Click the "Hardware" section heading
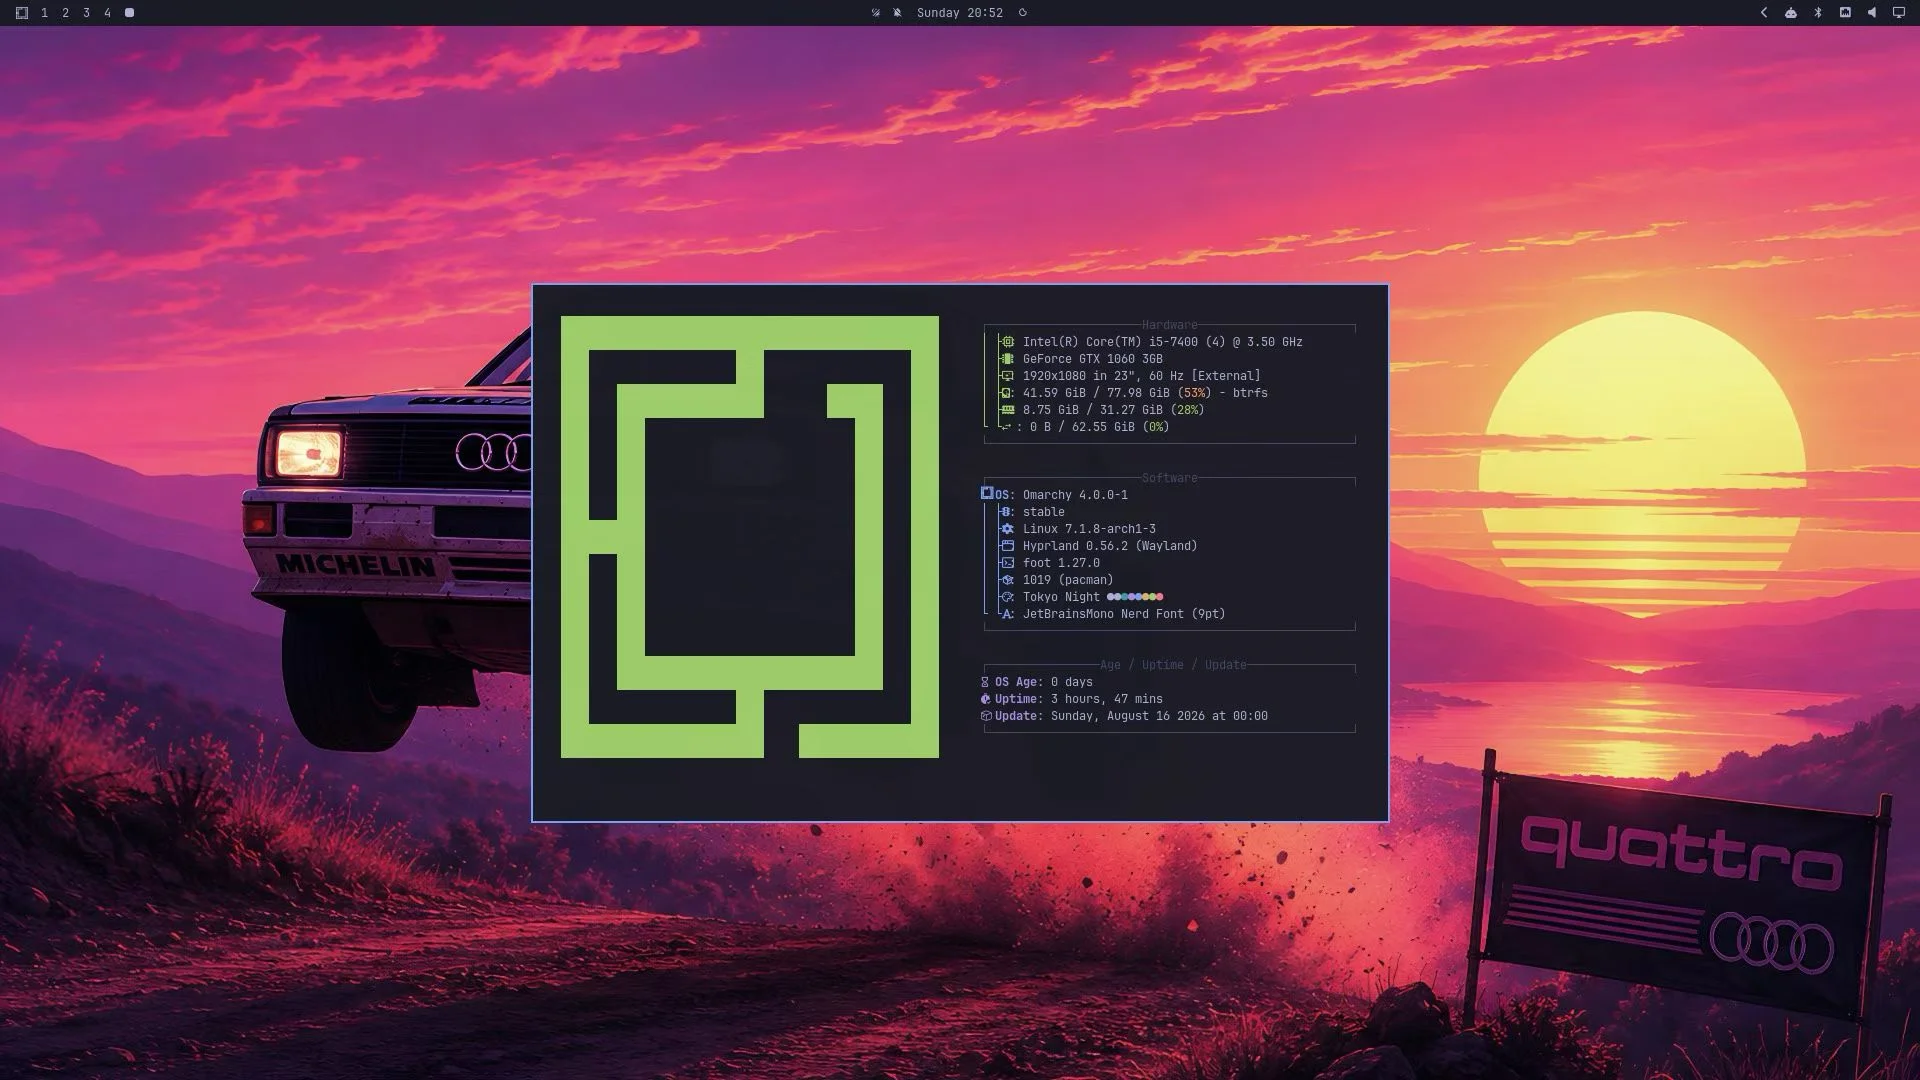This screenshot has width=1920, height=1080. pos(1169,325)
